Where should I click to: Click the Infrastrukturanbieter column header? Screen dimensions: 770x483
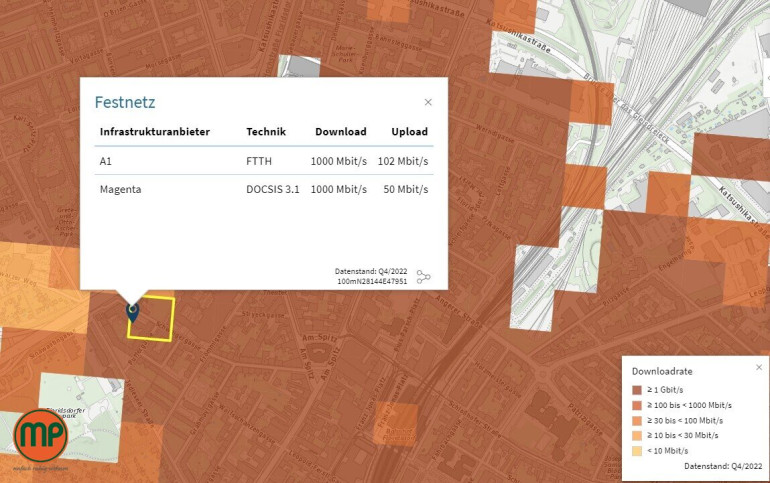coord(160,132)
